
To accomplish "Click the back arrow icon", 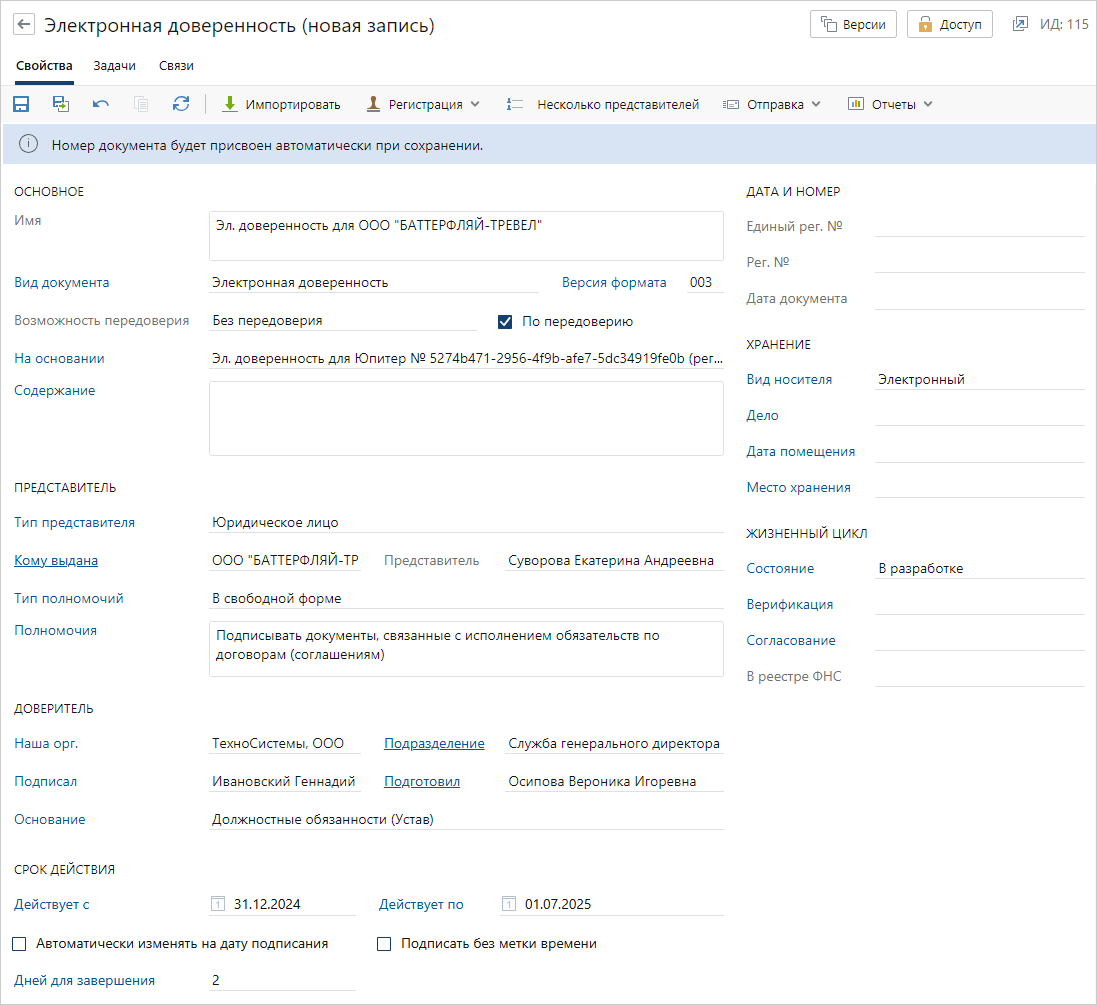I will (24, 25).
